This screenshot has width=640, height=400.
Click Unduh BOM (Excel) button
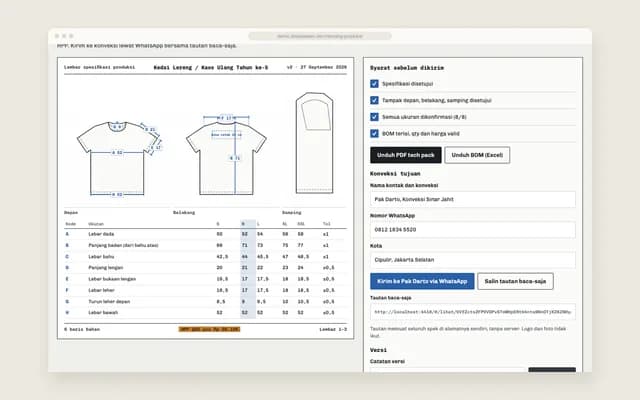coord(477,155)
